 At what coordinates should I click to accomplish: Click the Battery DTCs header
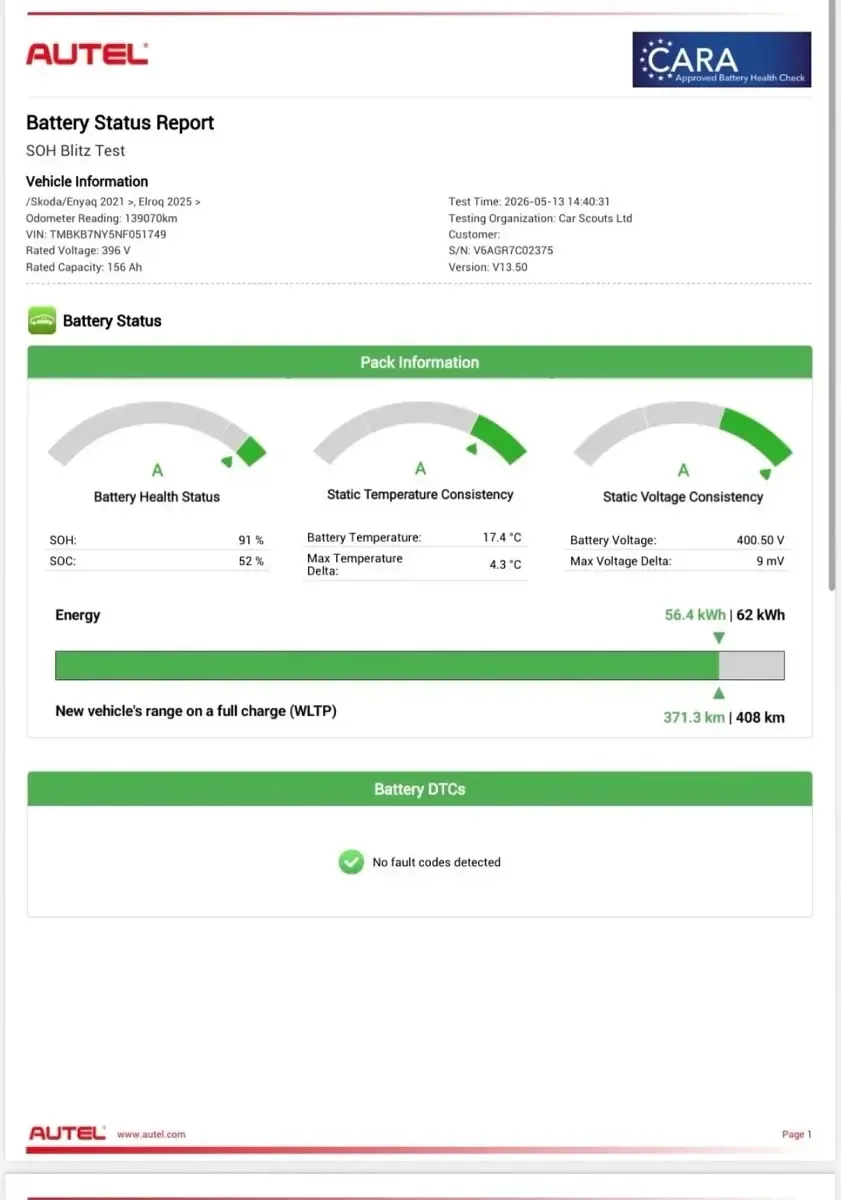click(x=420, y=789)
